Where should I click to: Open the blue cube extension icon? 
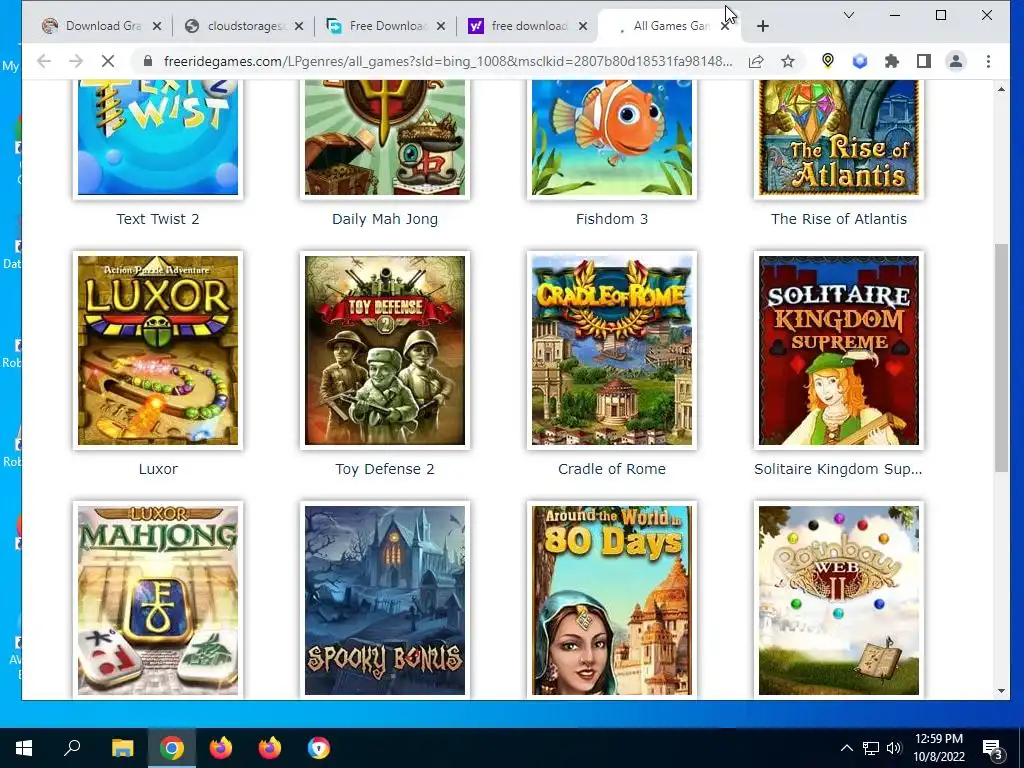point(860,61)
